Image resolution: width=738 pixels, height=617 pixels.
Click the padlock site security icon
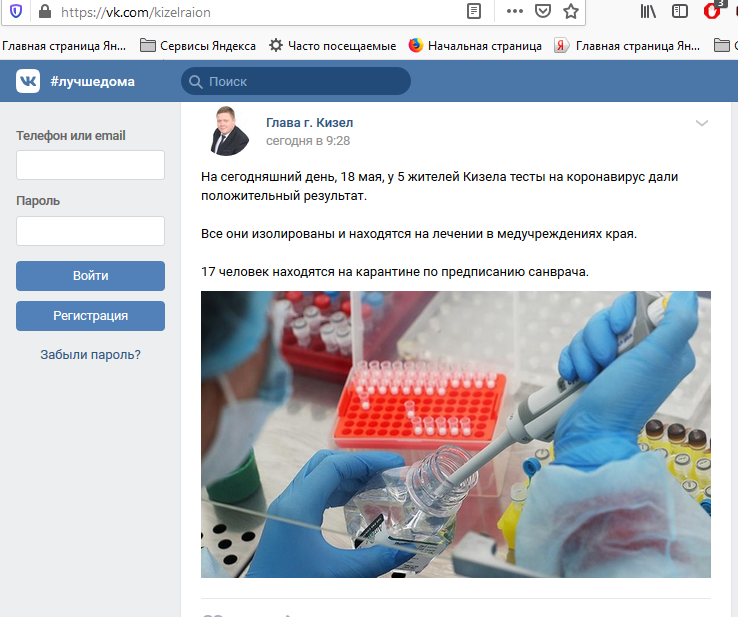point(44,12)
